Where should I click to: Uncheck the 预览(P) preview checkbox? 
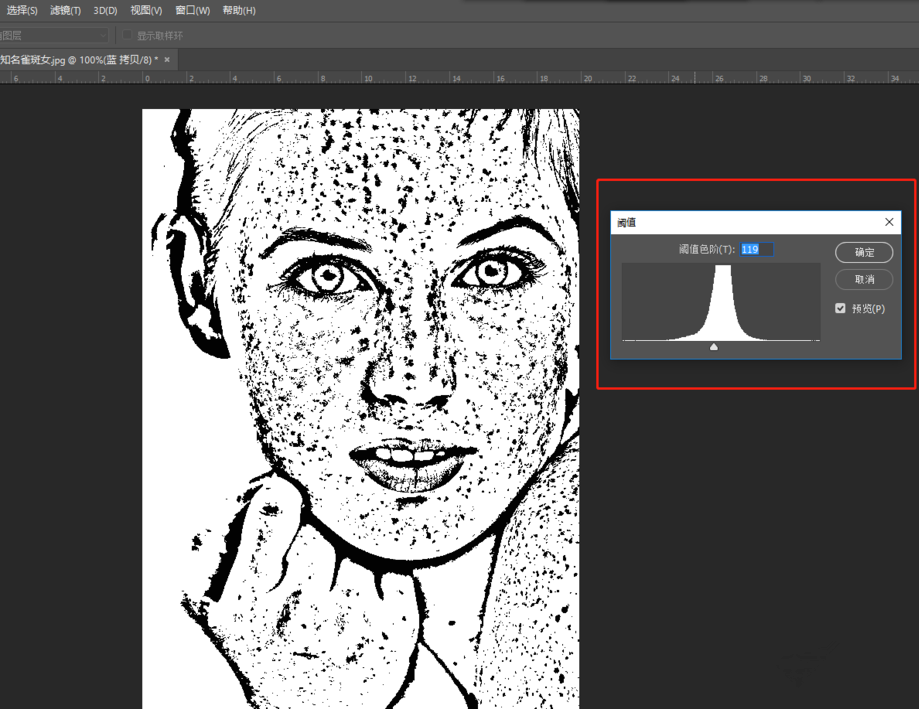[x=840, y=309]
